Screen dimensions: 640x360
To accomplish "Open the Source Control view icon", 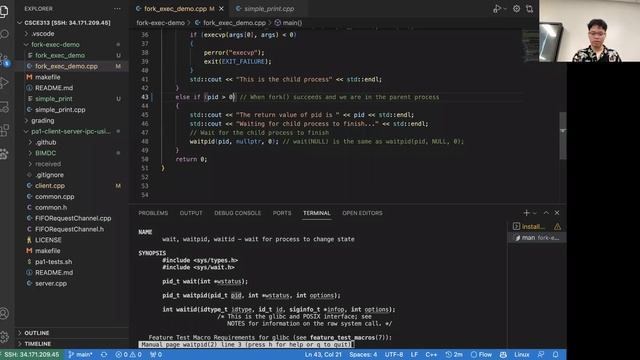I will (4, 60).
